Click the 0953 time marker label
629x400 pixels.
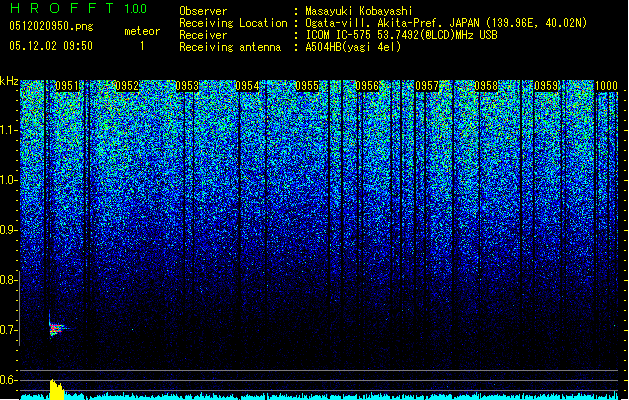tap(187, 86)
